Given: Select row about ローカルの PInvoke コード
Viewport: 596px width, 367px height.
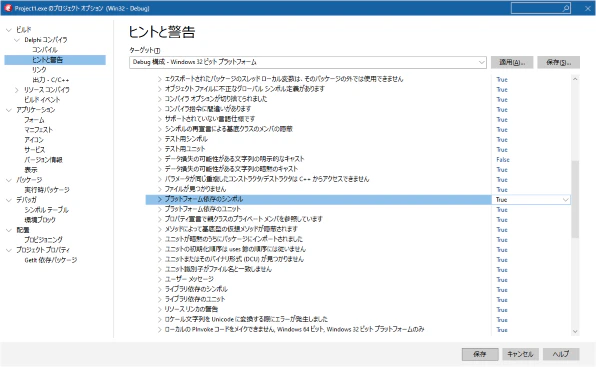Looking at the screenshot, I should pyautogui.click(x=294, y=329).
